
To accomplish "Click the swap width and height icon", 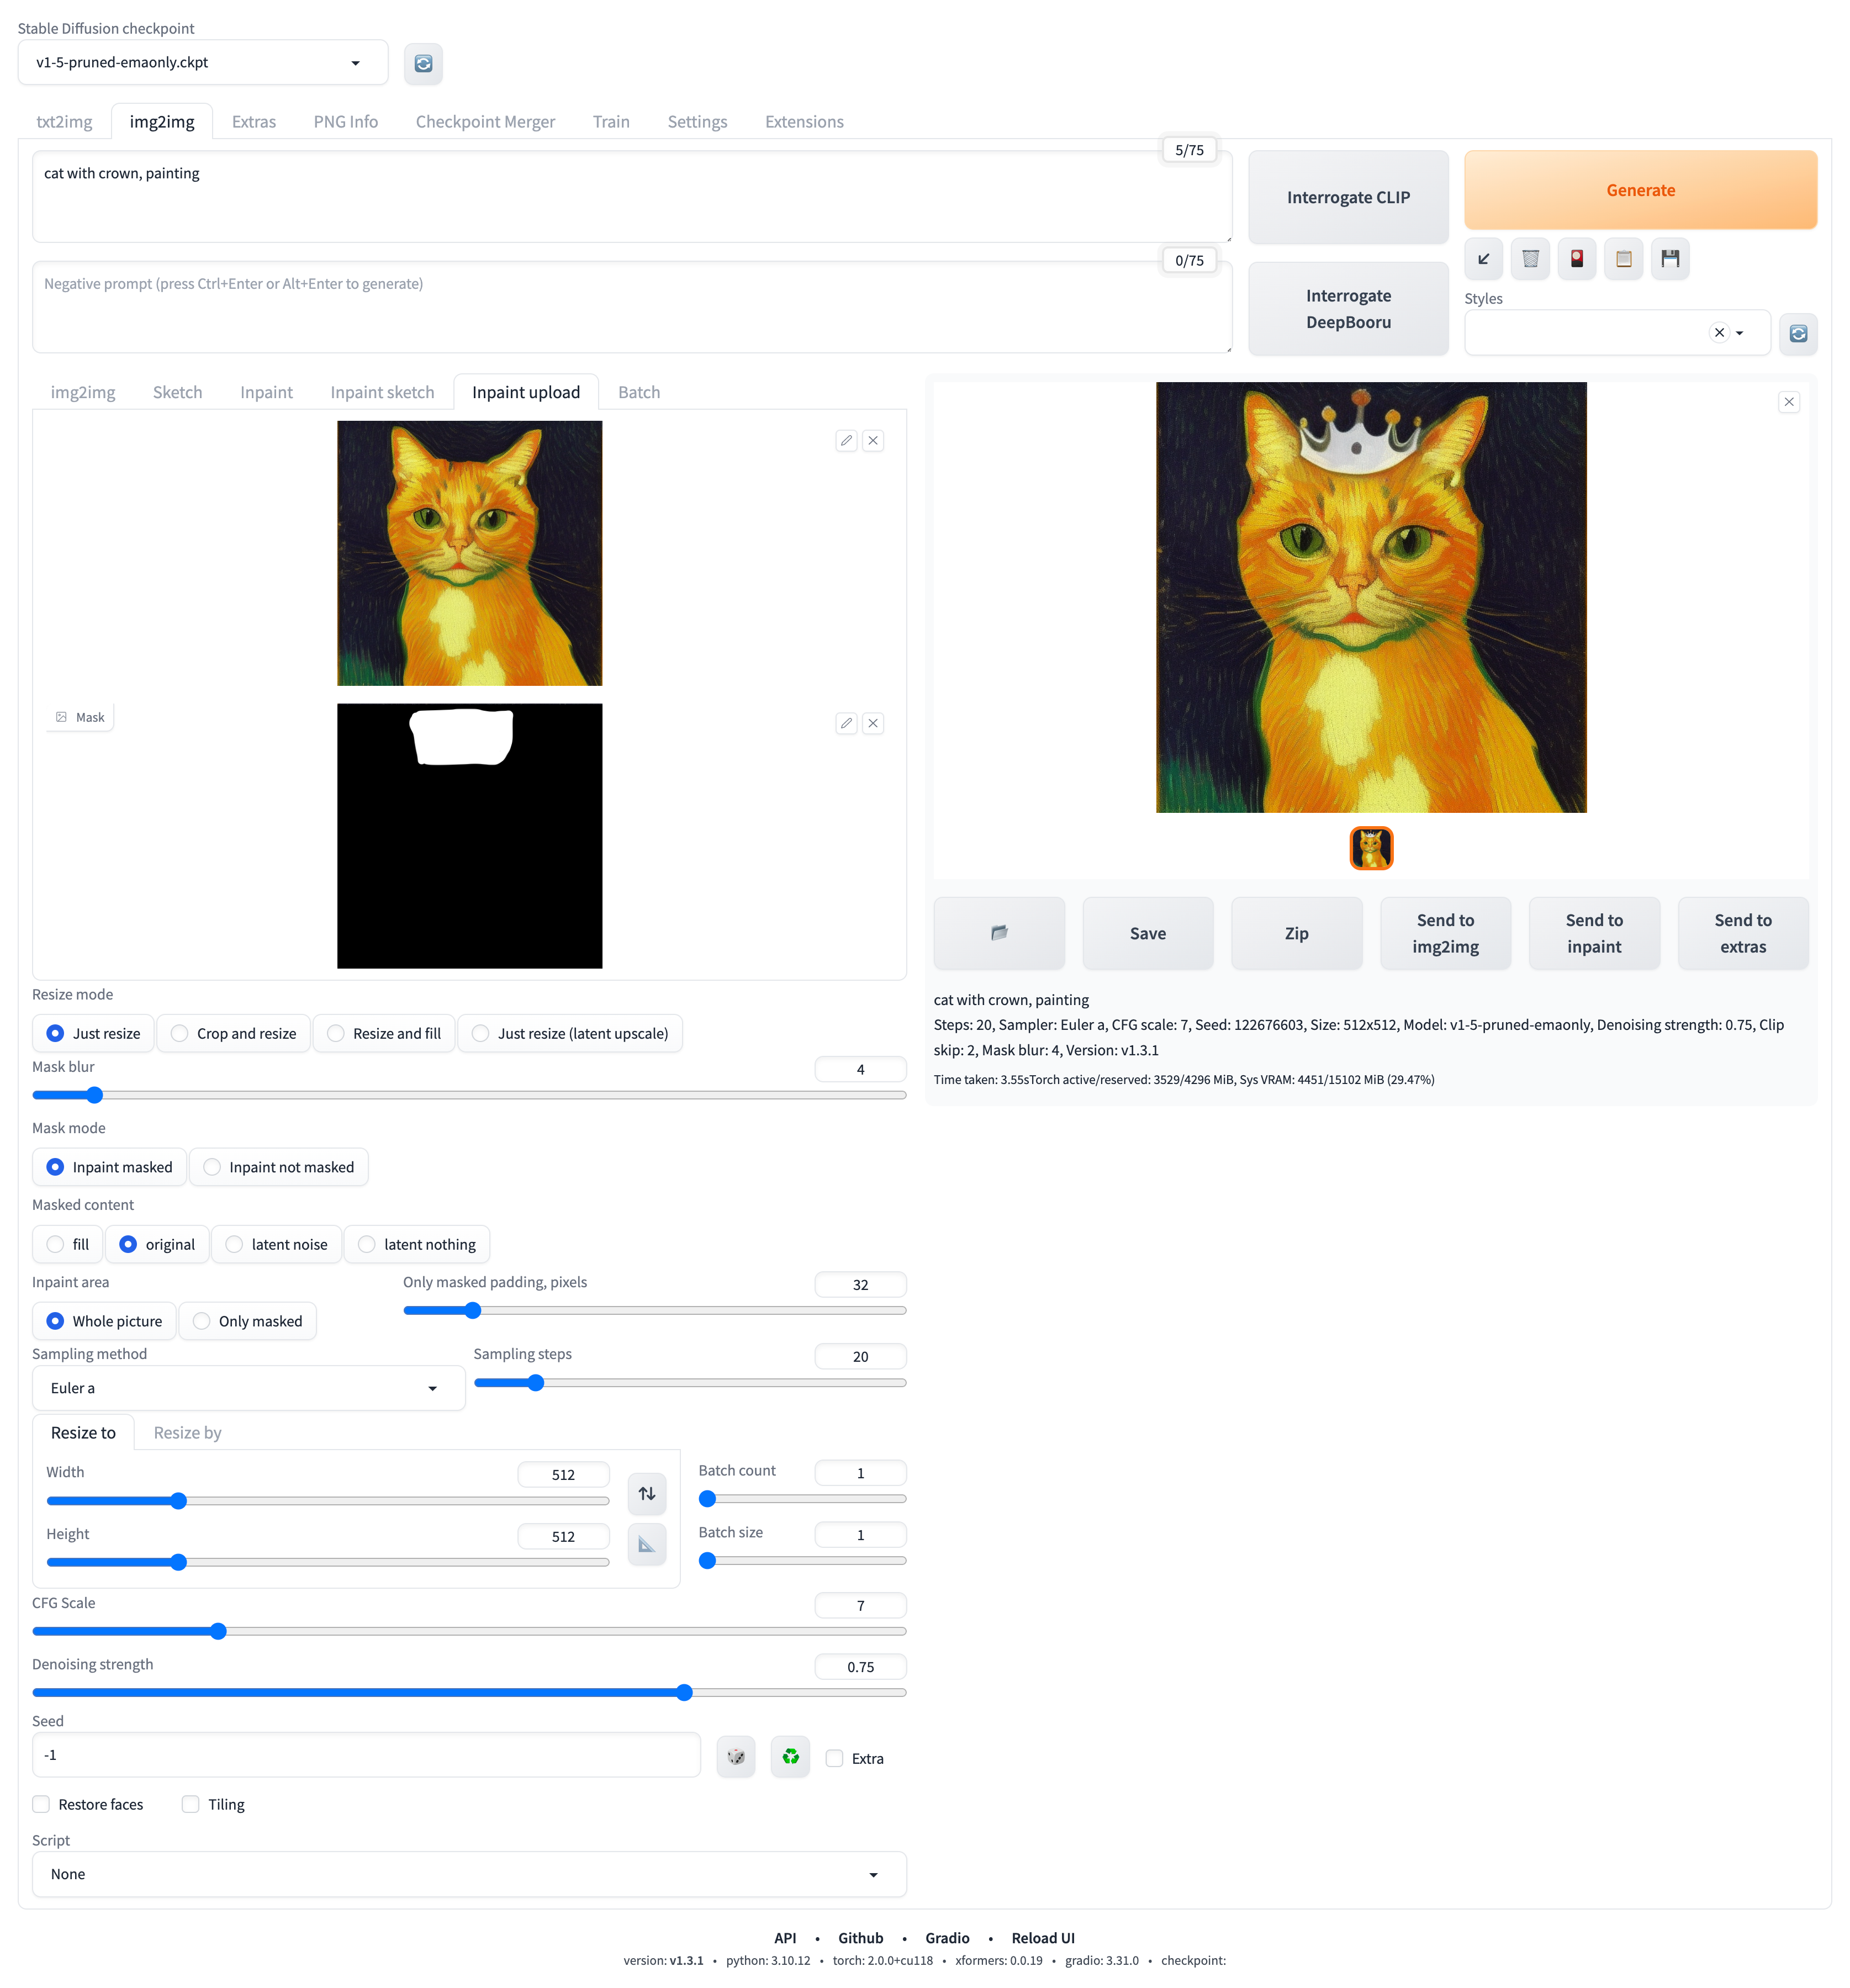I will coord(647,1493).
